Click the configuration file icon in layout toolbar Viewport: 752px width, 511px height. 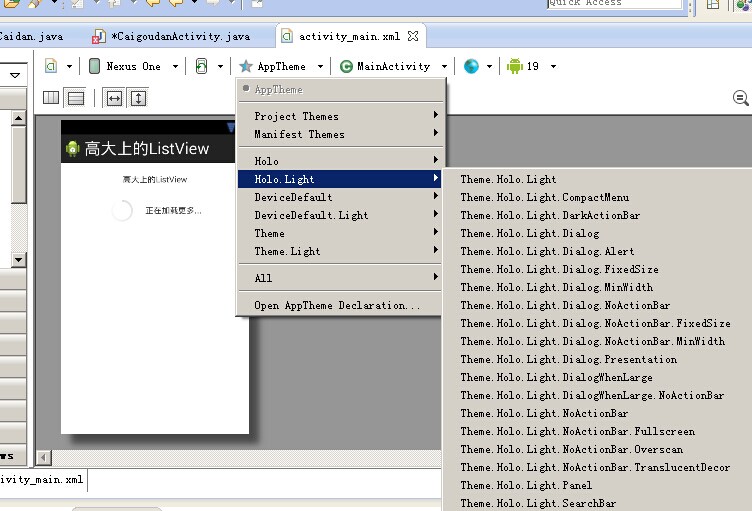point(50,66)
